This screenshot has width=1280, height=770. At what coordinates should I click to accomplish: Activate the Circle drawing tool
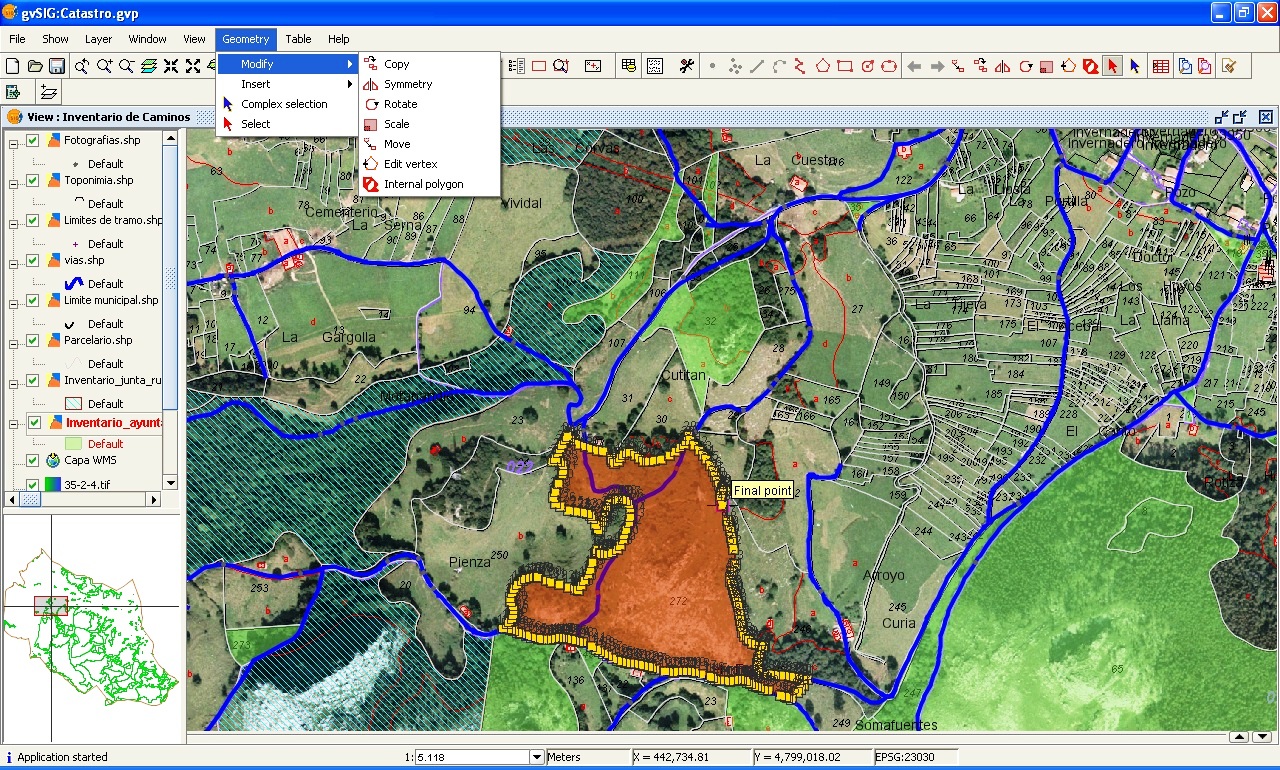(868, 66)
